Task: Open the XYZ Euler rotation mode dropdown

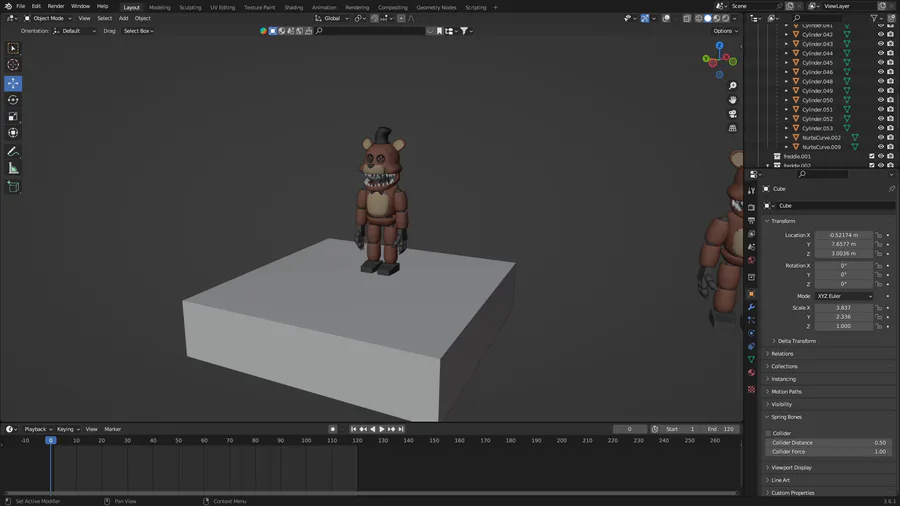Action: (844, 296)
